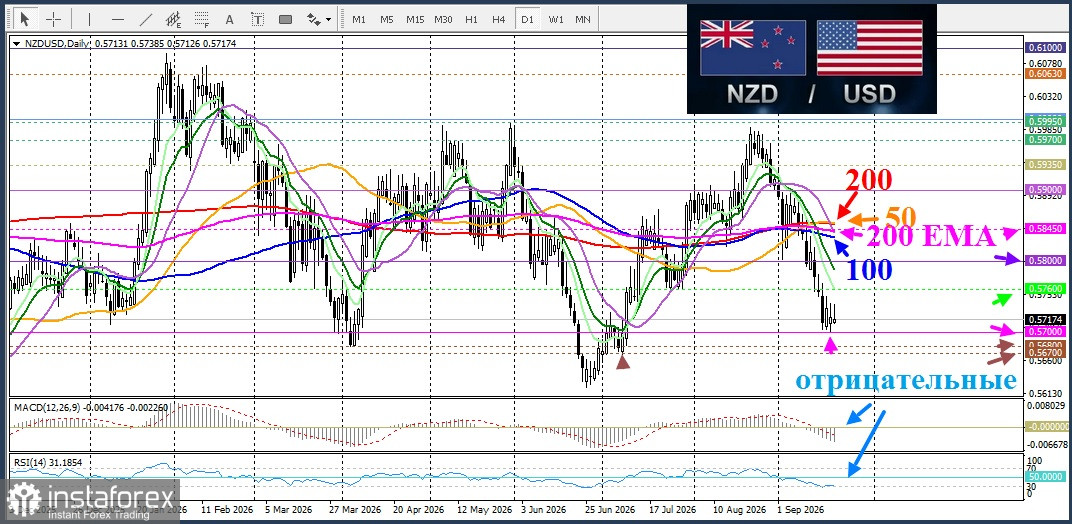Expand the NZDUSD,Daily chart title triangle
The image size is (1072, 524).
pos(16,43)
